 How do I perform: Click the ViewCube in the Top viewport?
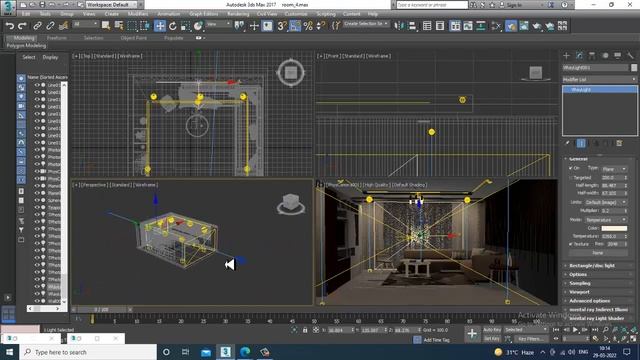tap(291, 73)
